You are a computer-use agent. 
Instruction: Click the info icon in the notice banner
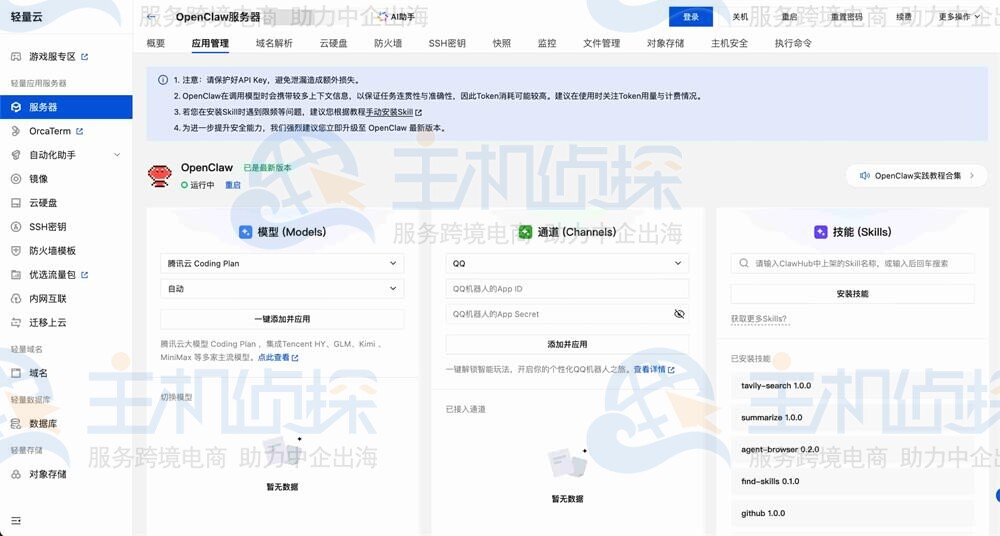[x=163, y=80]
